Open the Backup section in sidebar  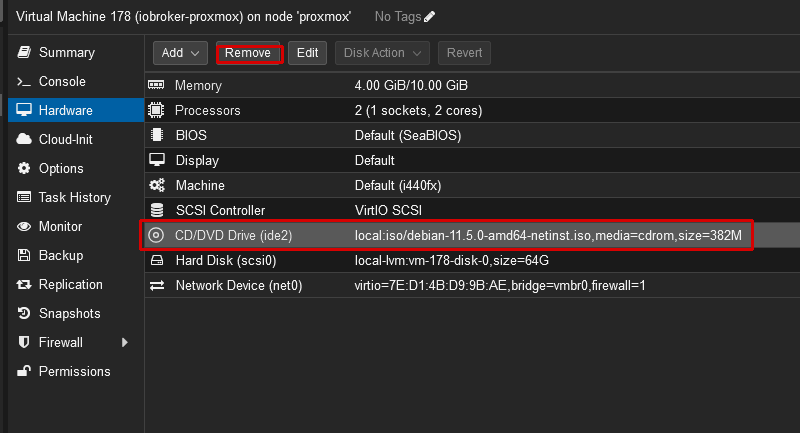60,255
